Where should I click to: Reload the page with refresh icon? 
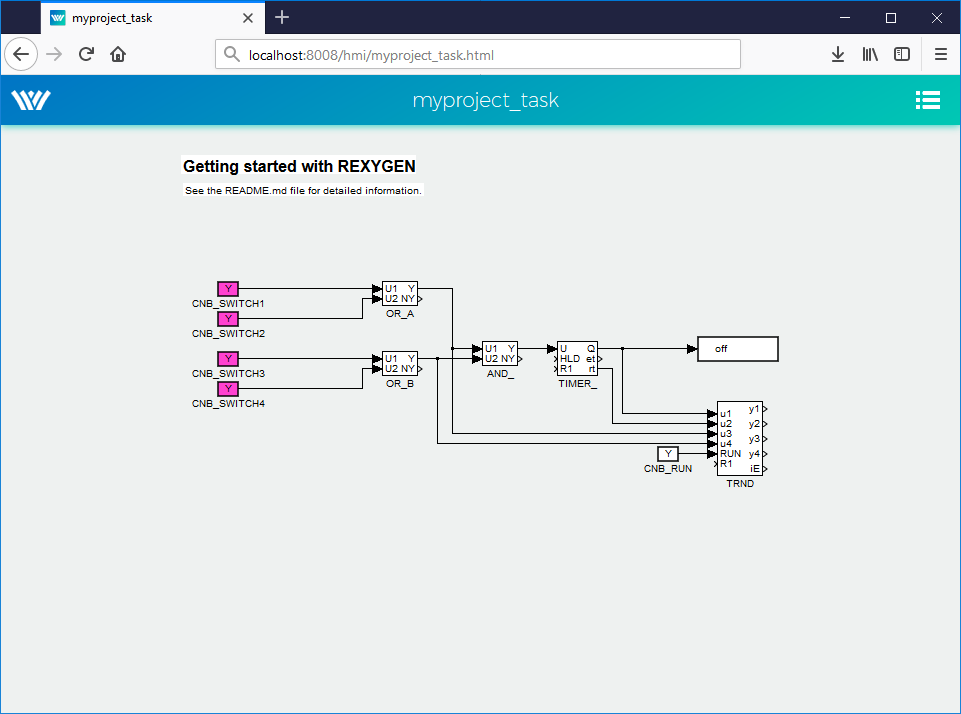(x=86, y=54)
